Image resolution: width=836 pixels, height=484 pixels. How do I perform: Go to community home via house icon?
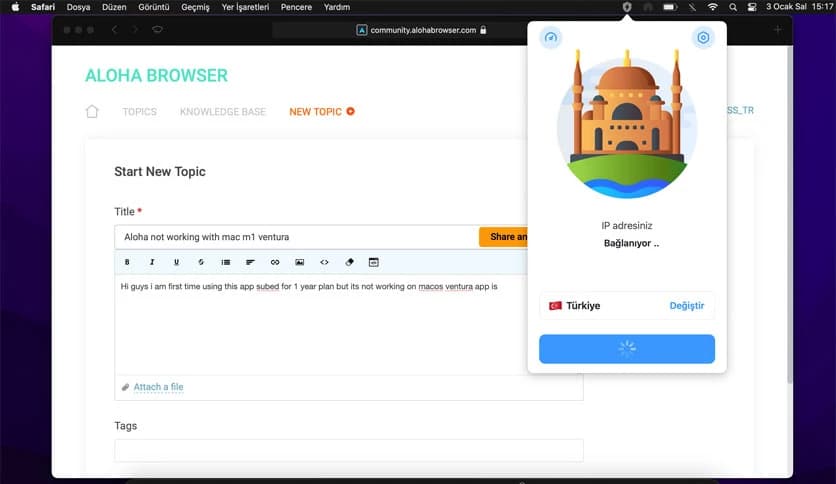92,111
